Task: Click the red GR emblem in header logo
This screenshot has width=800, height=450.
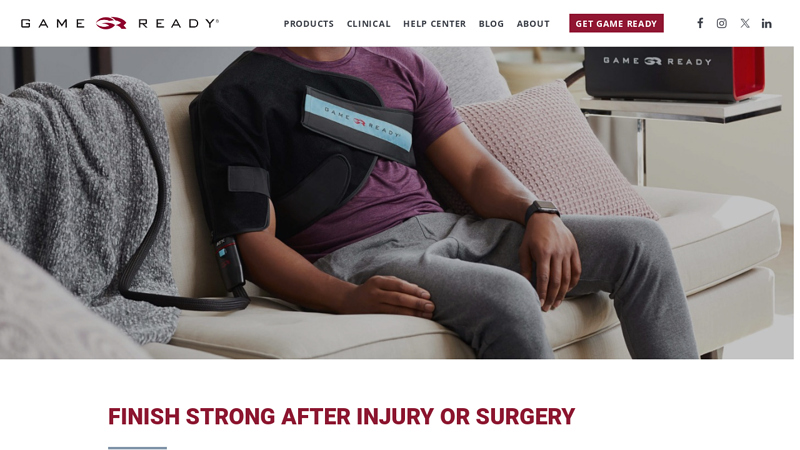Action: pos(111,23)
